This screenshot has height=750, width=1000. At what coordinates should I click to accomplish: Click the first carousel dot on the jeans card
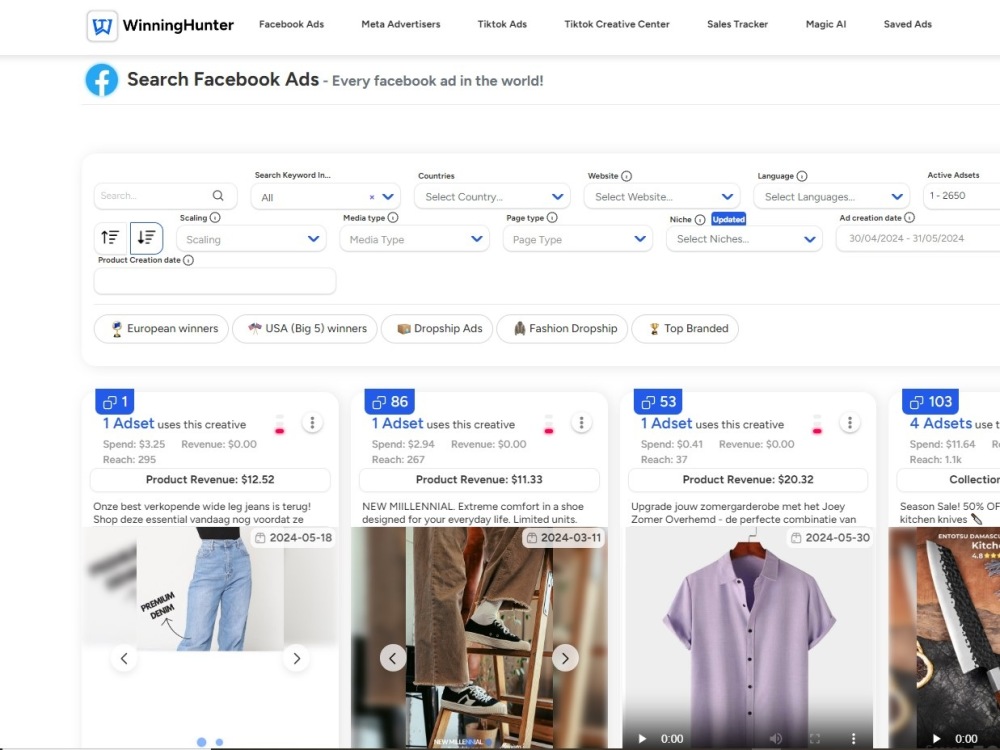(202, 742)
